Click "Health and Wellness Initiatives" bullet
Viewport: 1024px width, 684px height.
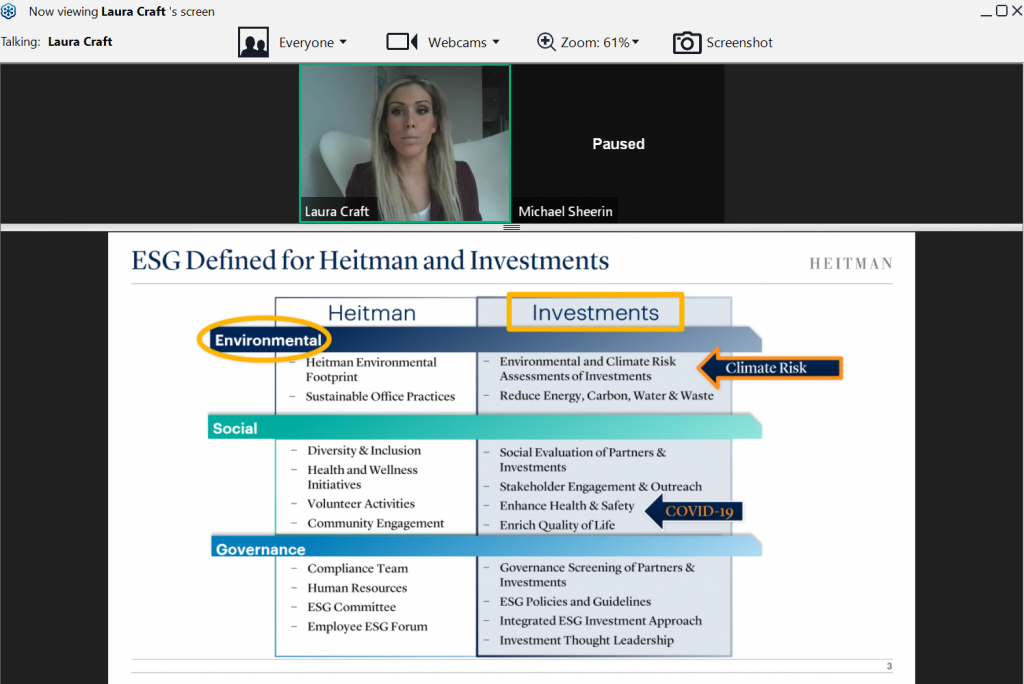tap(362, 478)
